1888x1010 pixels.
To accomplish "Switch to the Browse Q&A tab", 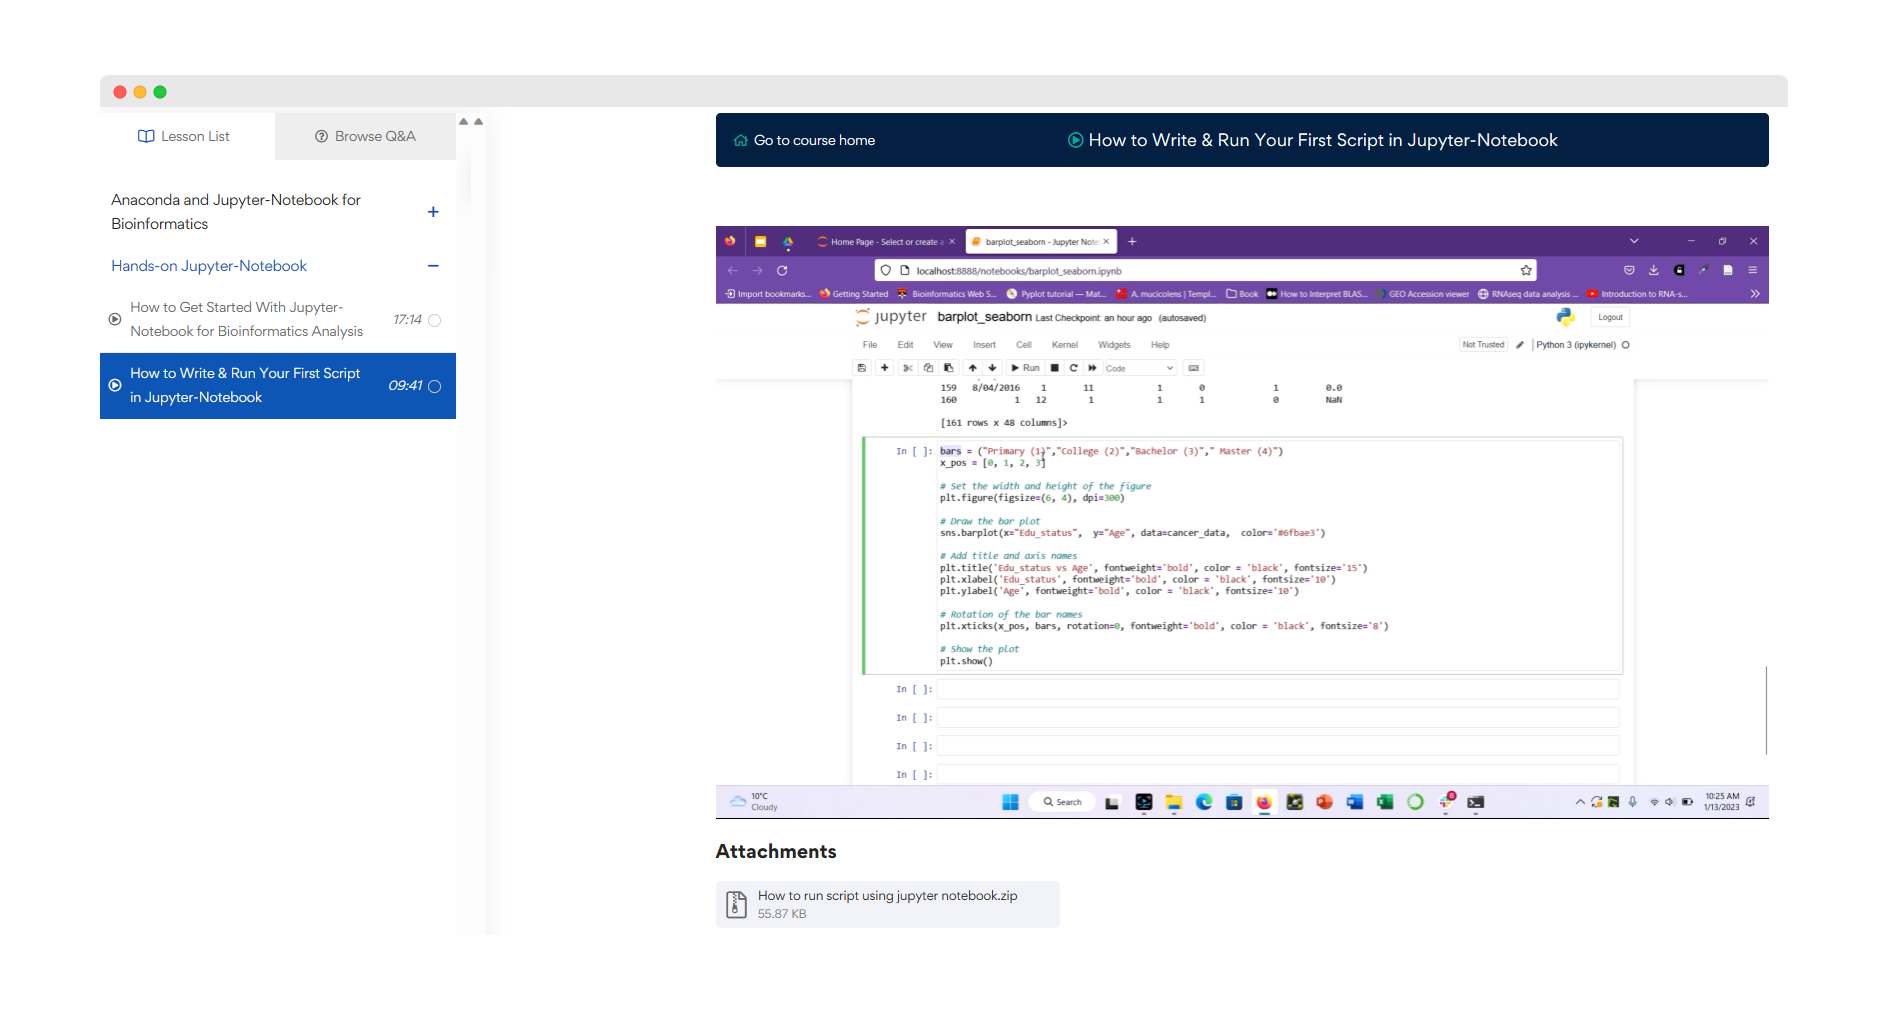I will pyautogui.click(x=365, y=136).
